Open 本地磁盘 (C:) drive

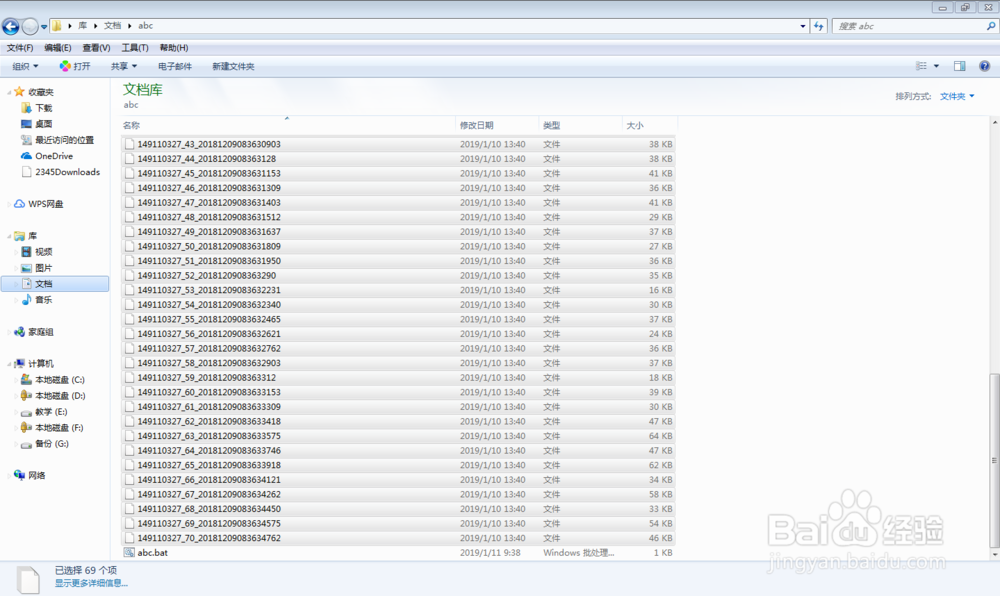coord(59,379)
